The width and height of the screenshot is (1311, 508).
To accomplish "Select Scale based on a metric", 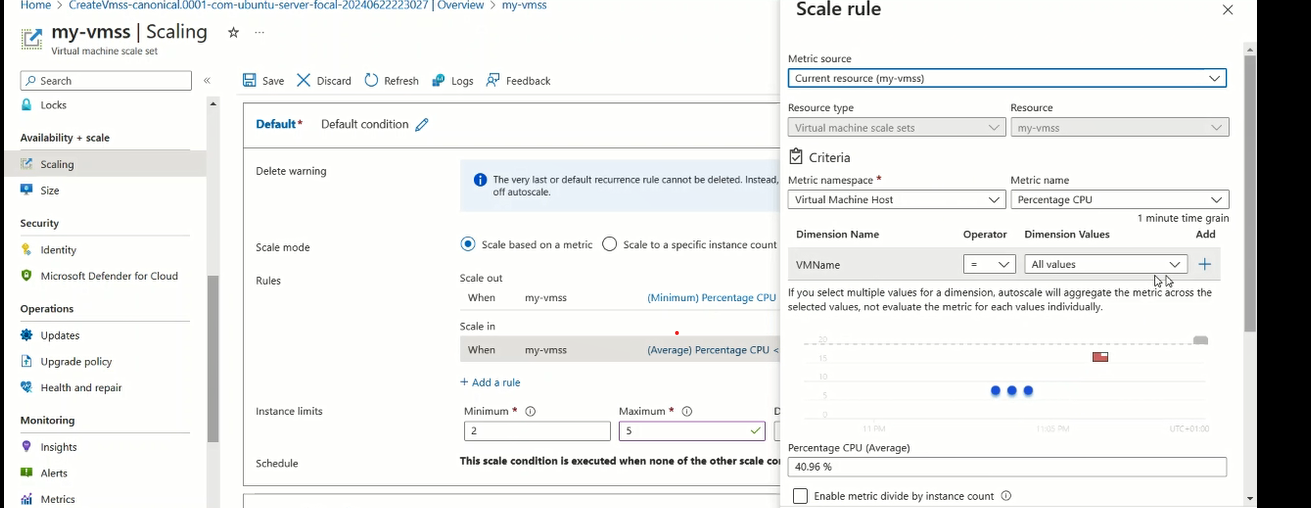I will (x=468, y=244).
